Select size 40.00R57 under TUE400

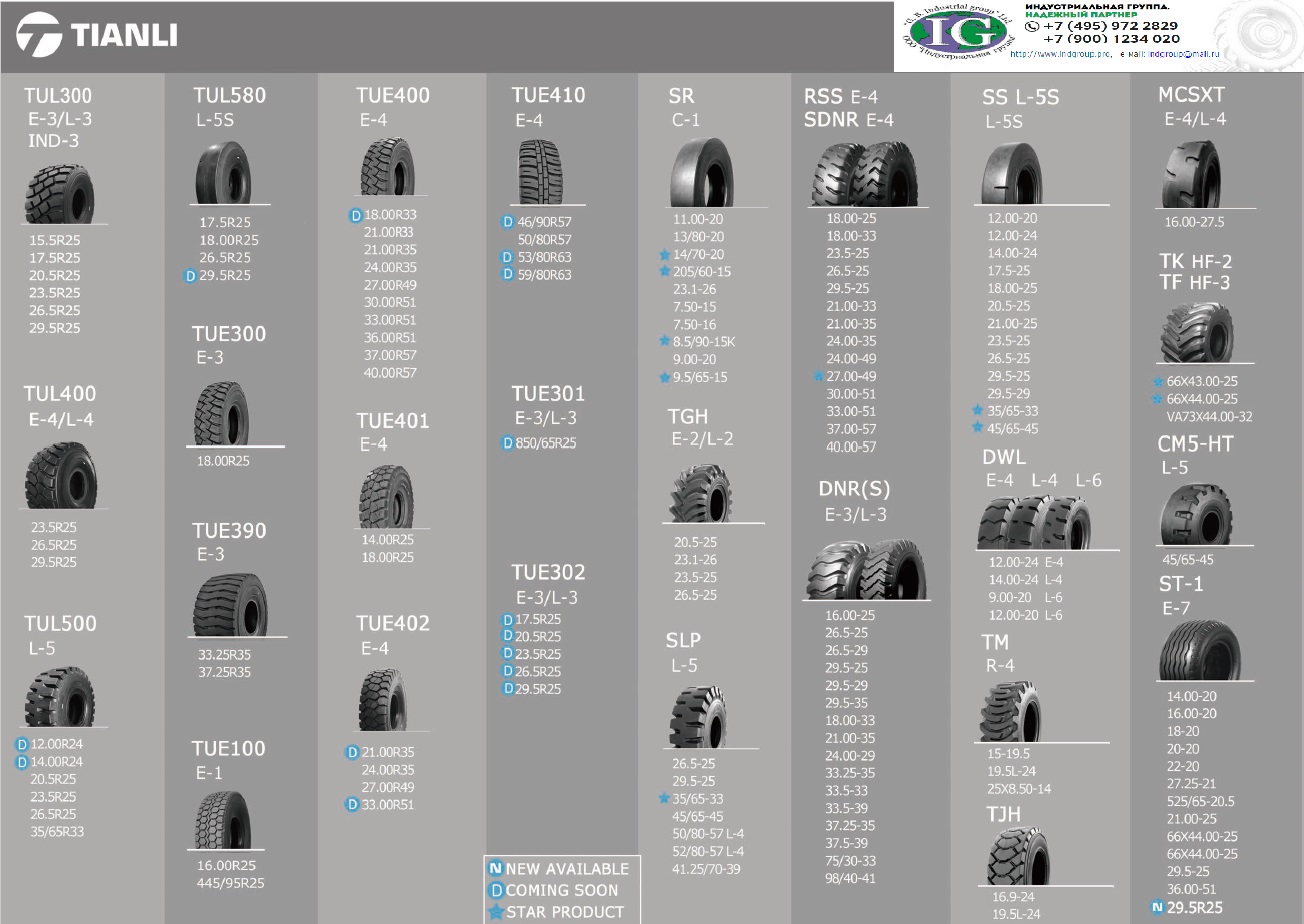tap(390, 373)
